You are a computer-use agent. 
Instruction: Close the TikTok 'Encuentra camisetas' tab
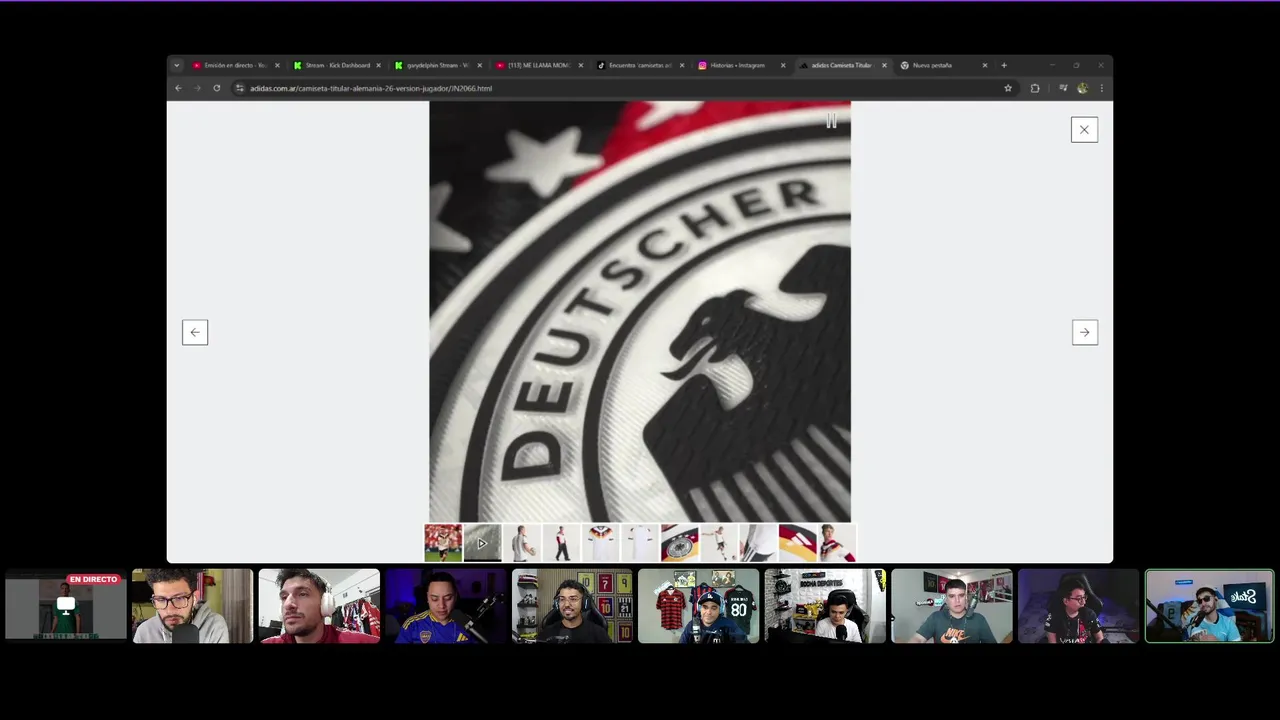682,65
